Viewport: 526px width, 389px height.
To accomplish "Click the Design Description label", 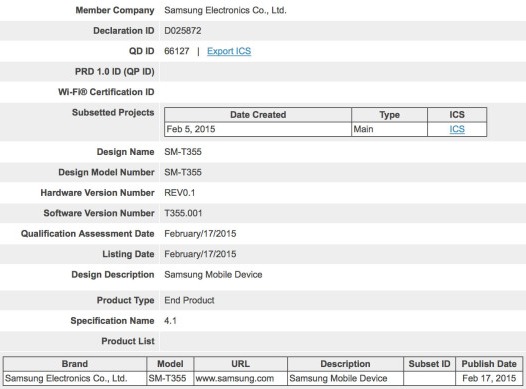I will coord(113,275).
